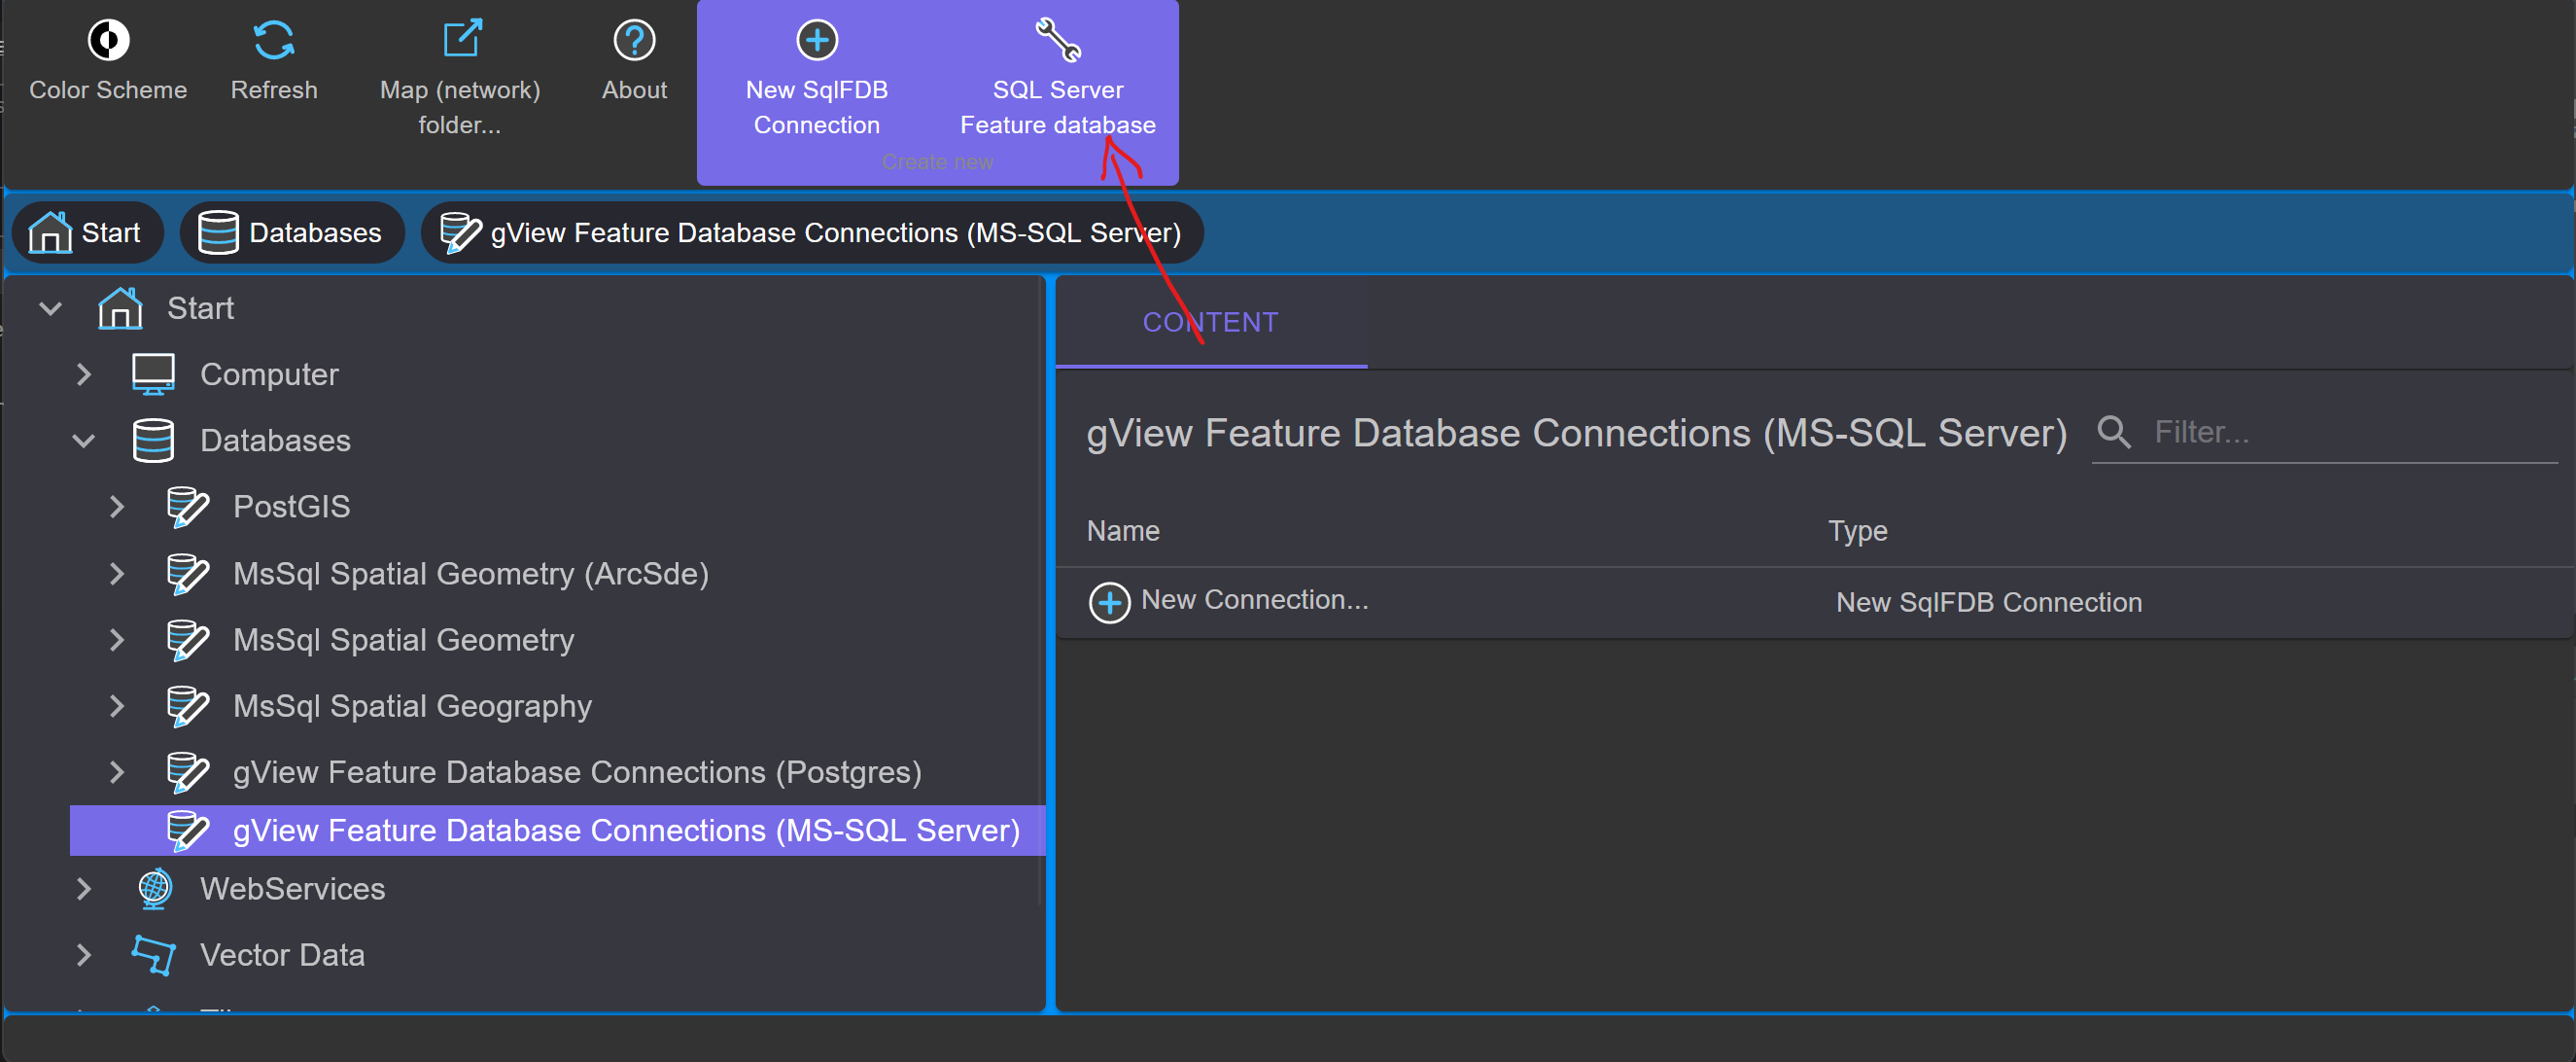Select Start text in the tree
The image size is (2576, 1062).
[x=200, y=307]
